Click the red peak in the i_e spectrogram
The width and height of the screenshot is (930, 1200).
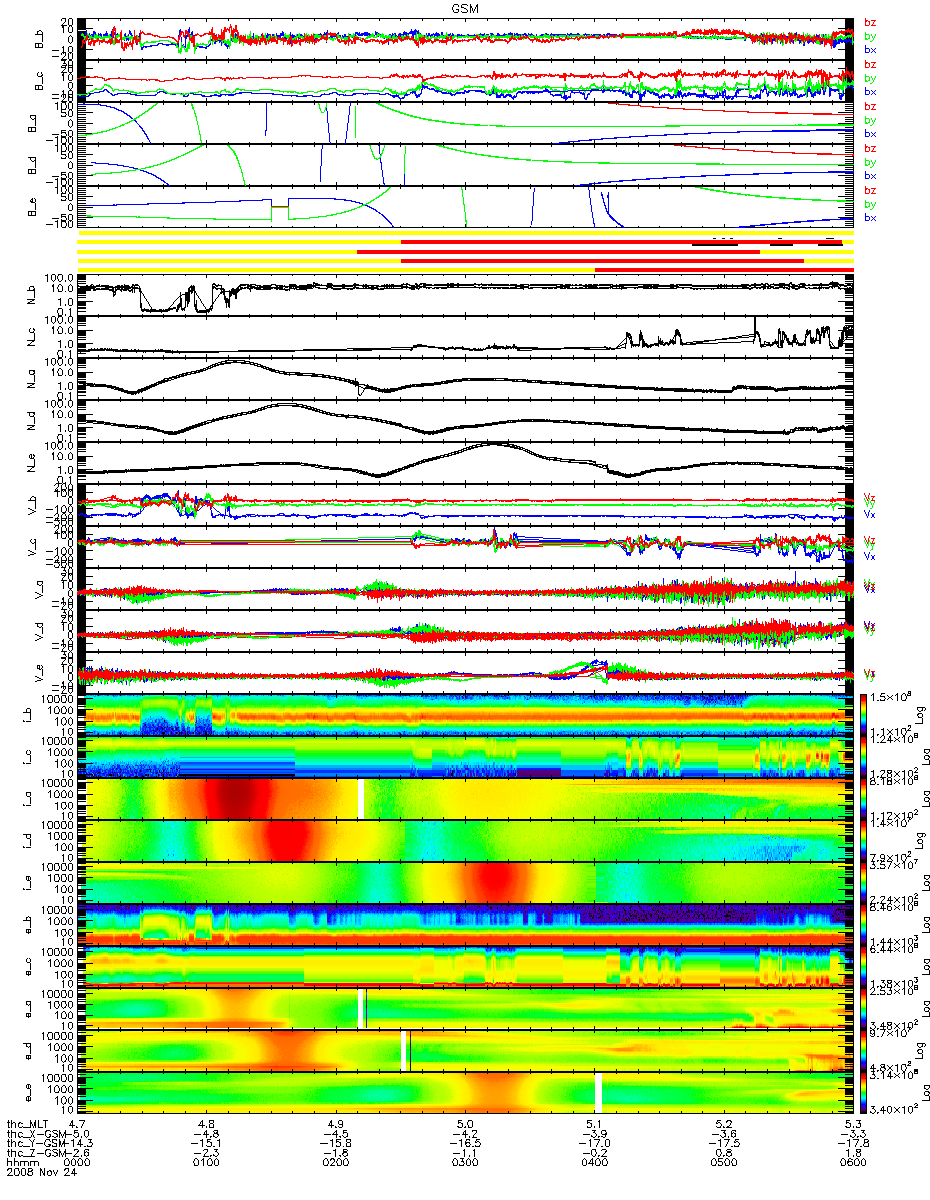point(496,882)
